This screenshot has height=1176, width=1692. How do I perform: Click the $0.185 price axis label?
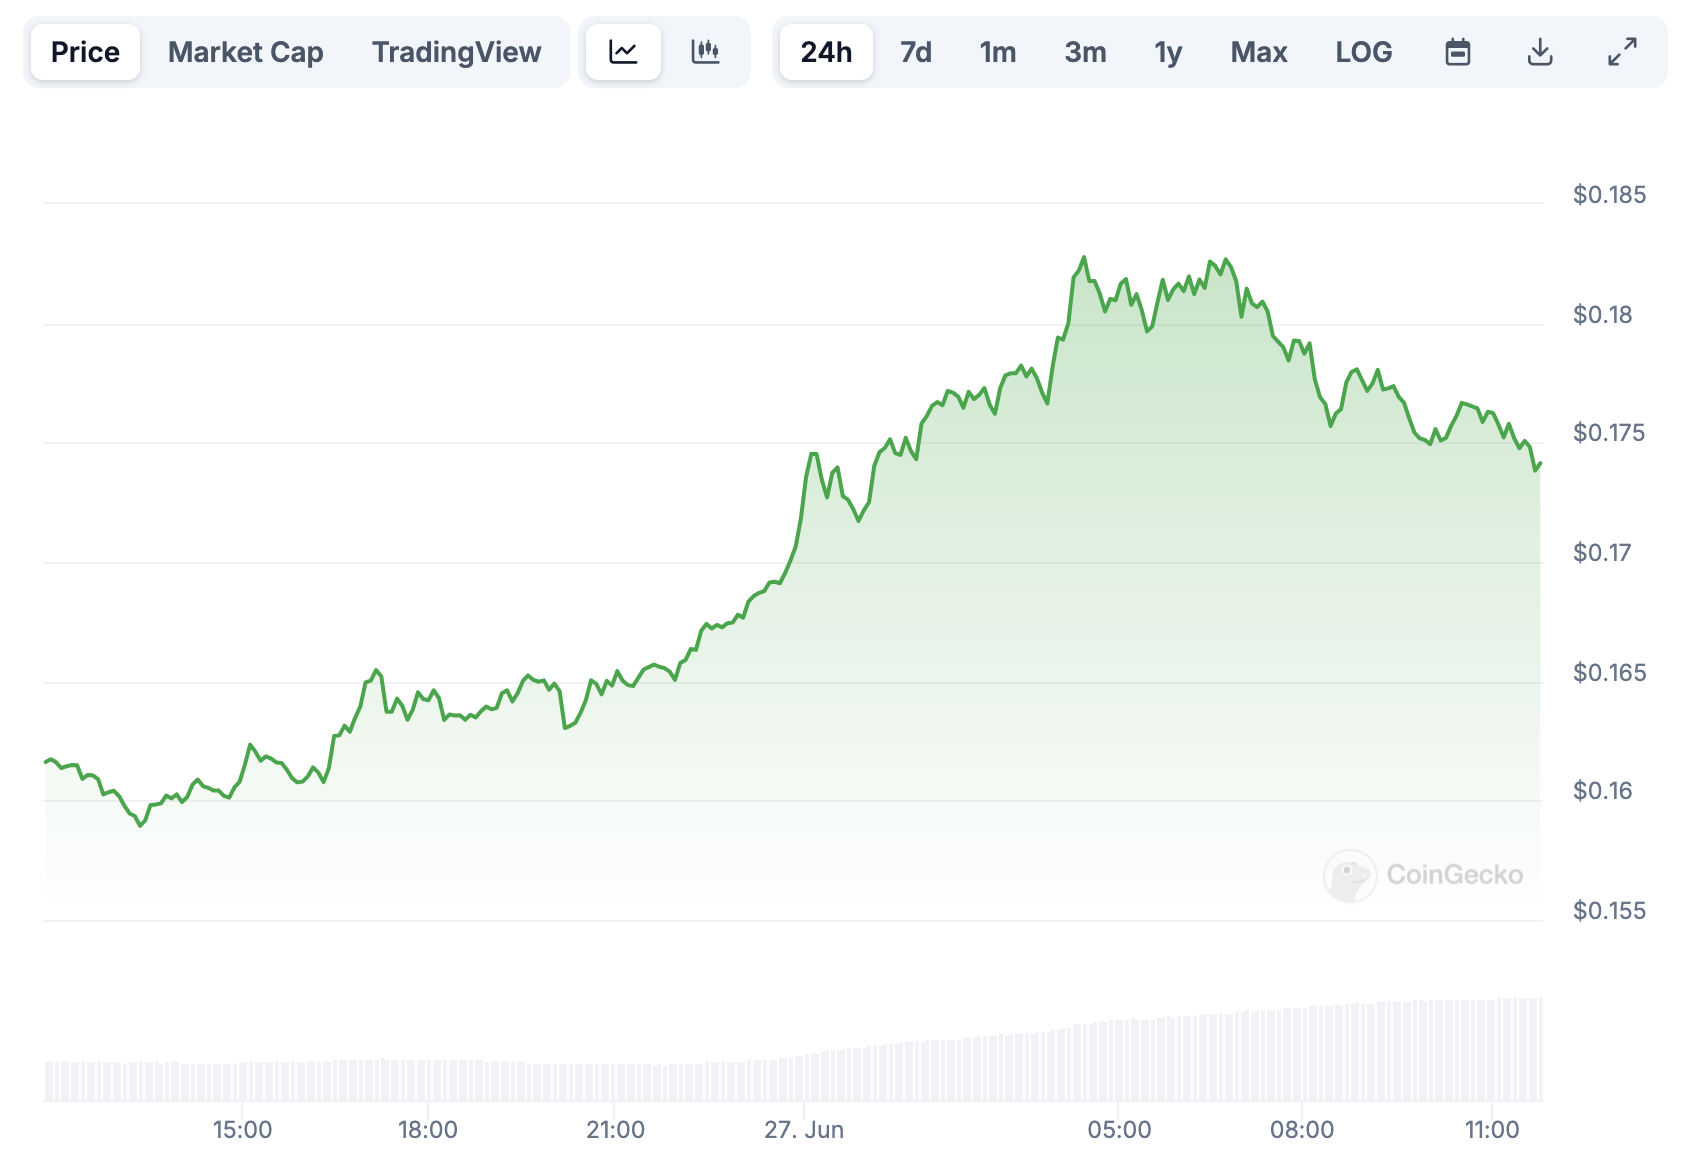pyautogui.click(x=1609, y=195)
